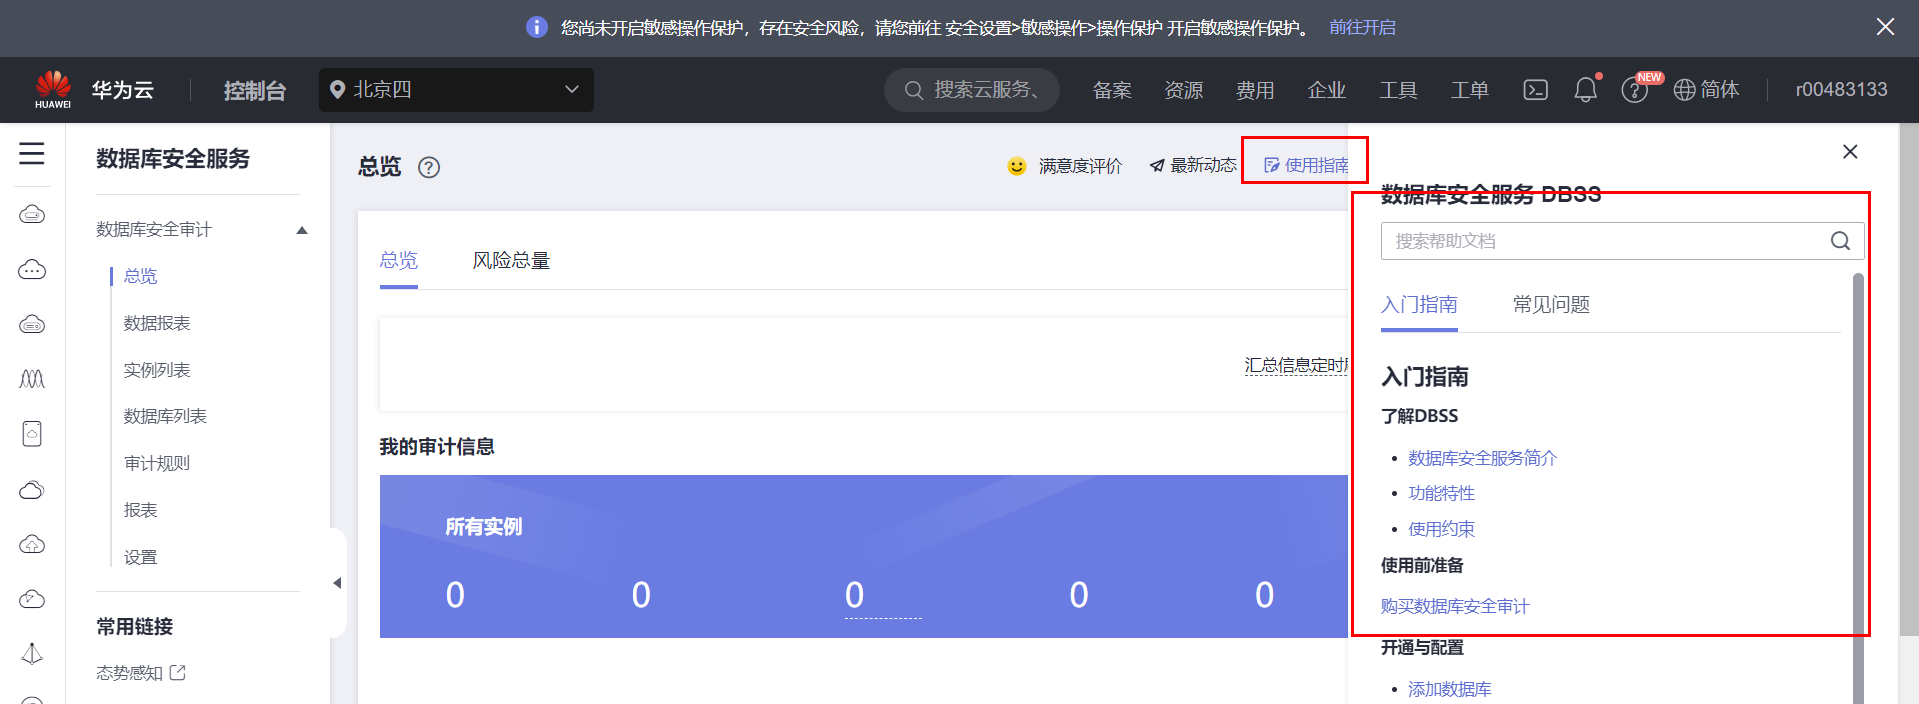The height and width of the screenshot is (704, 1919).
Task: Open the 北京四 region dropdown
Action: tap(456, 90)
